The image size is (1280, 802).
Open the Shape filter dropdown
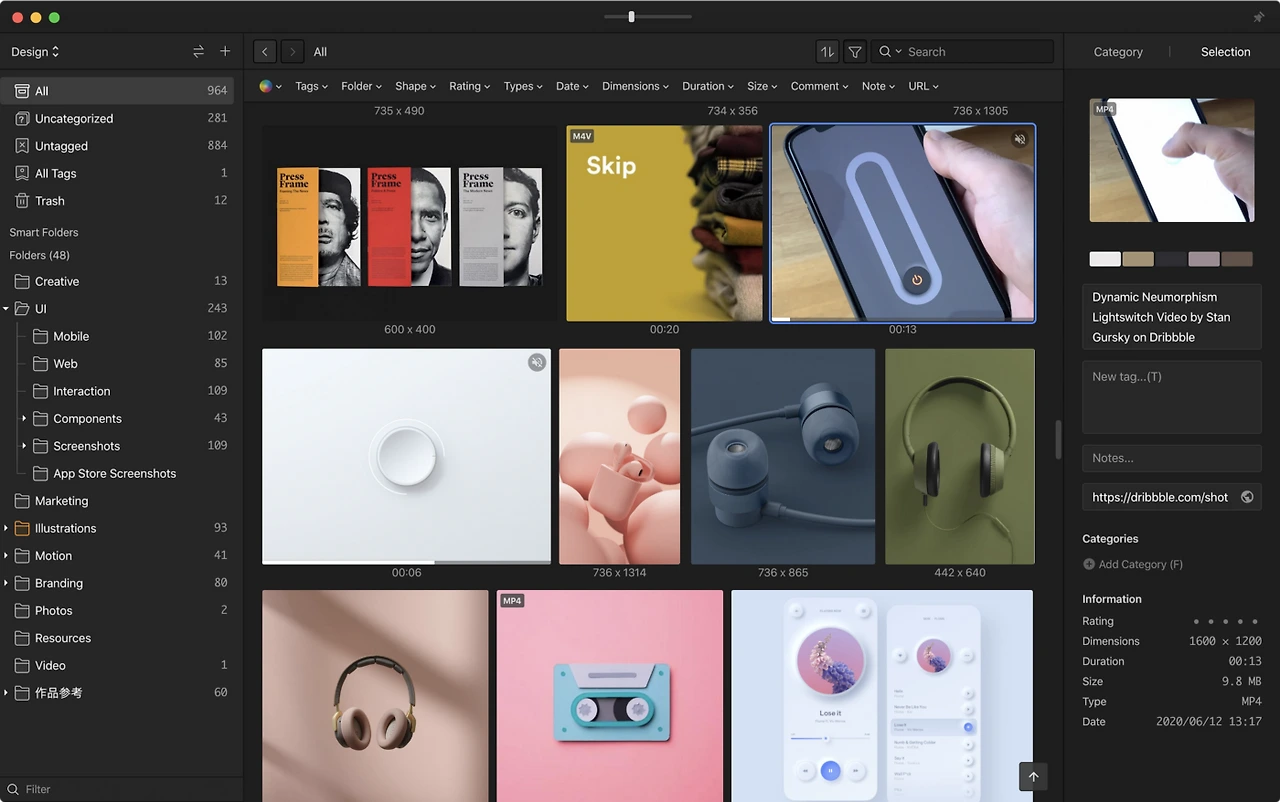pos(416,86)
